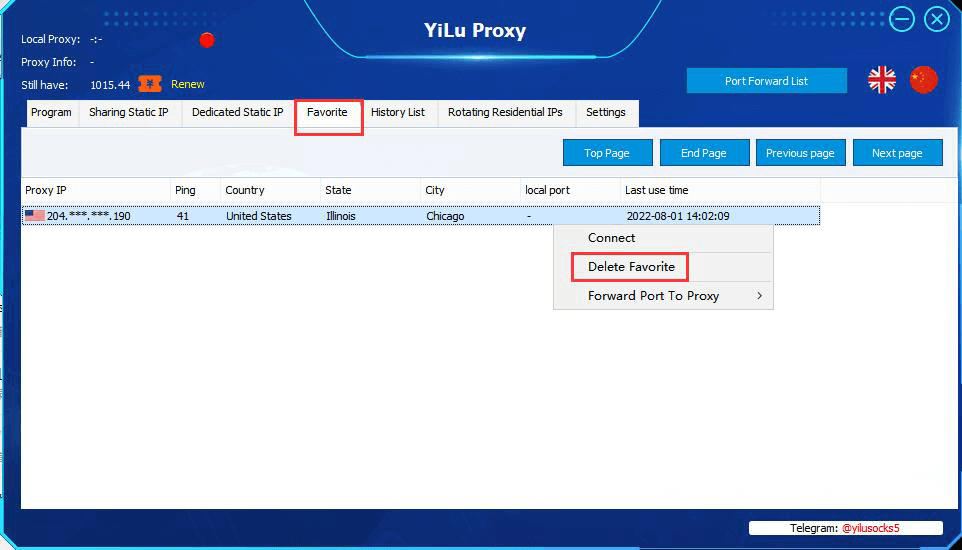Click Illinois state cell

pyautogui.click(x=341, y=216)
